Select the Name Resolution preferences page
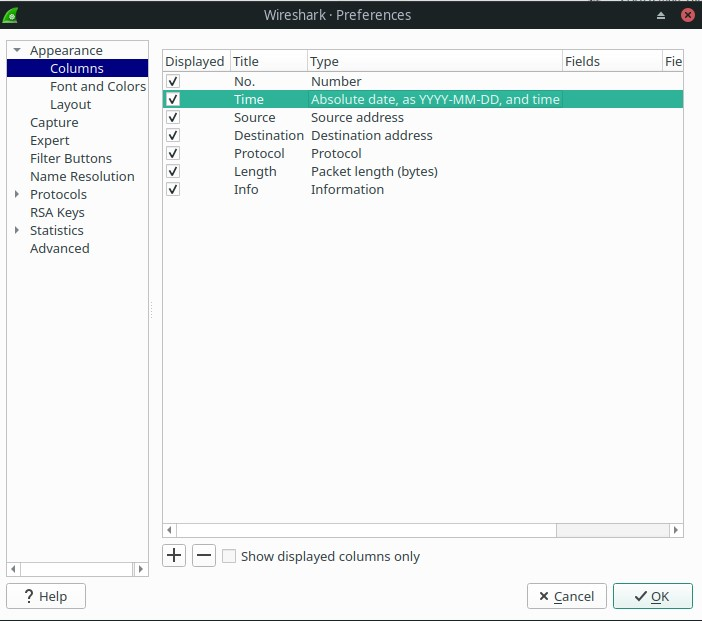The width and height of the screenshot is (702, 621). (x=82, y=176)
